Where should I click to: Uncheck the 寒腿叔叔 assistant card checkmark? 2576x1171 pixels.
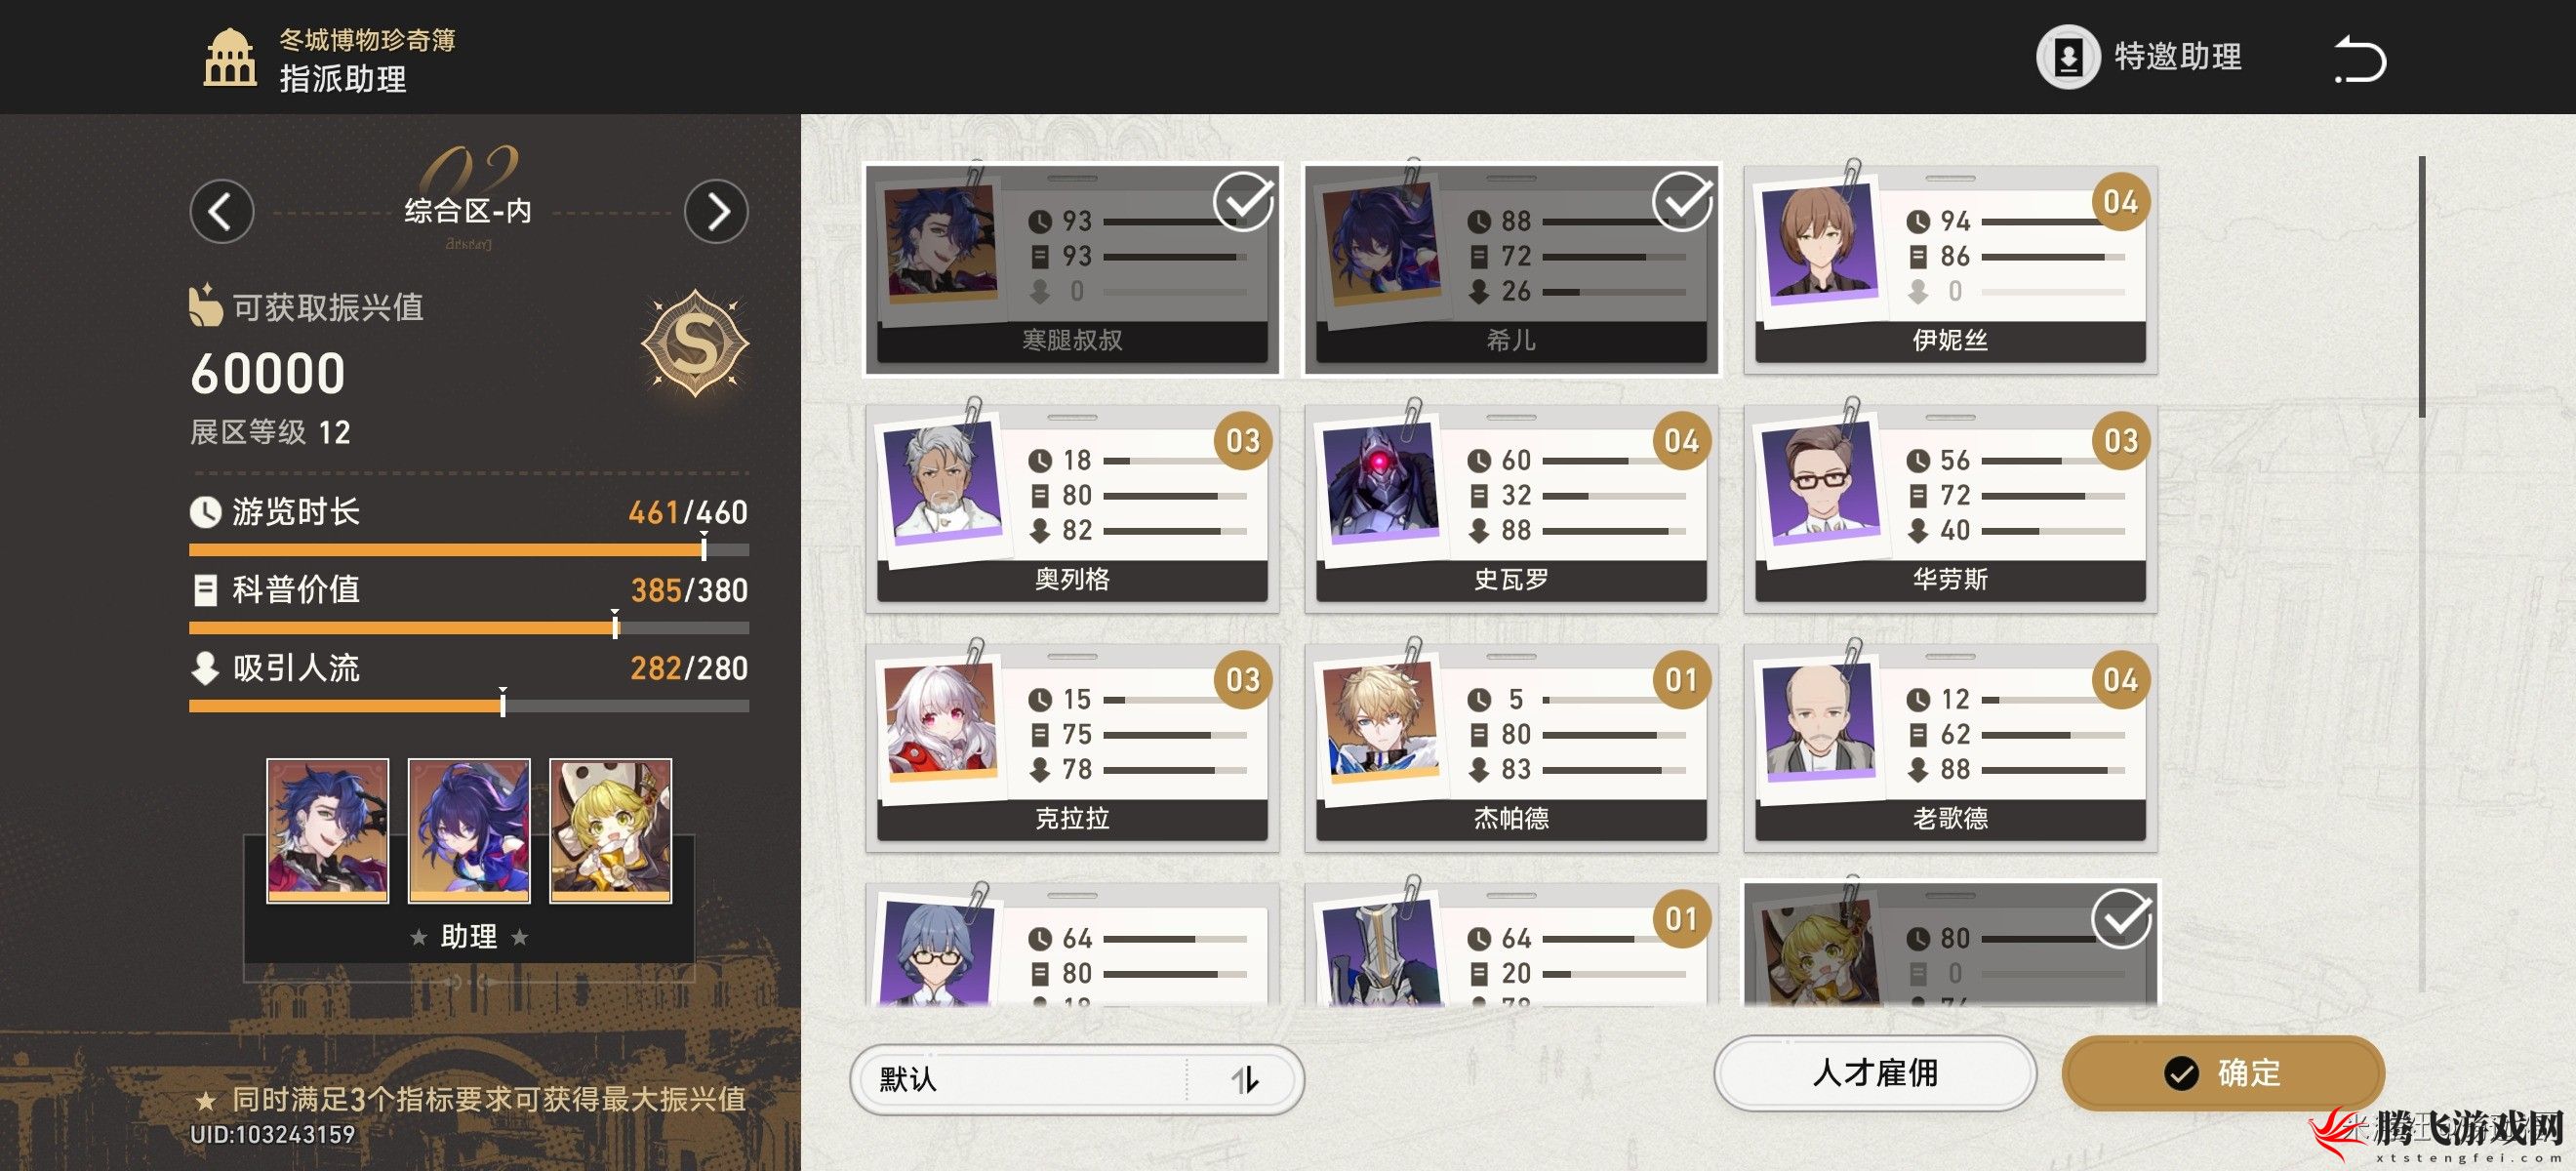click(x=1243, y=201)
